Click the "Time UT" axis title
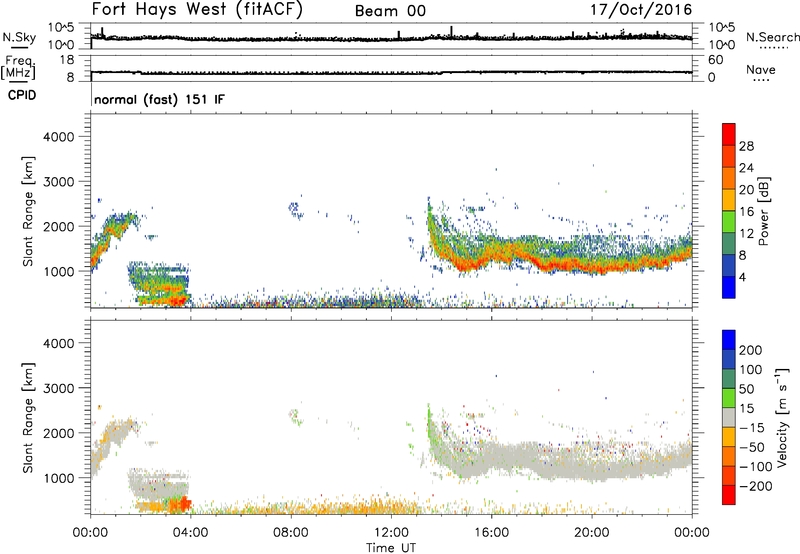The image size is (800, 554). [391, 548]
